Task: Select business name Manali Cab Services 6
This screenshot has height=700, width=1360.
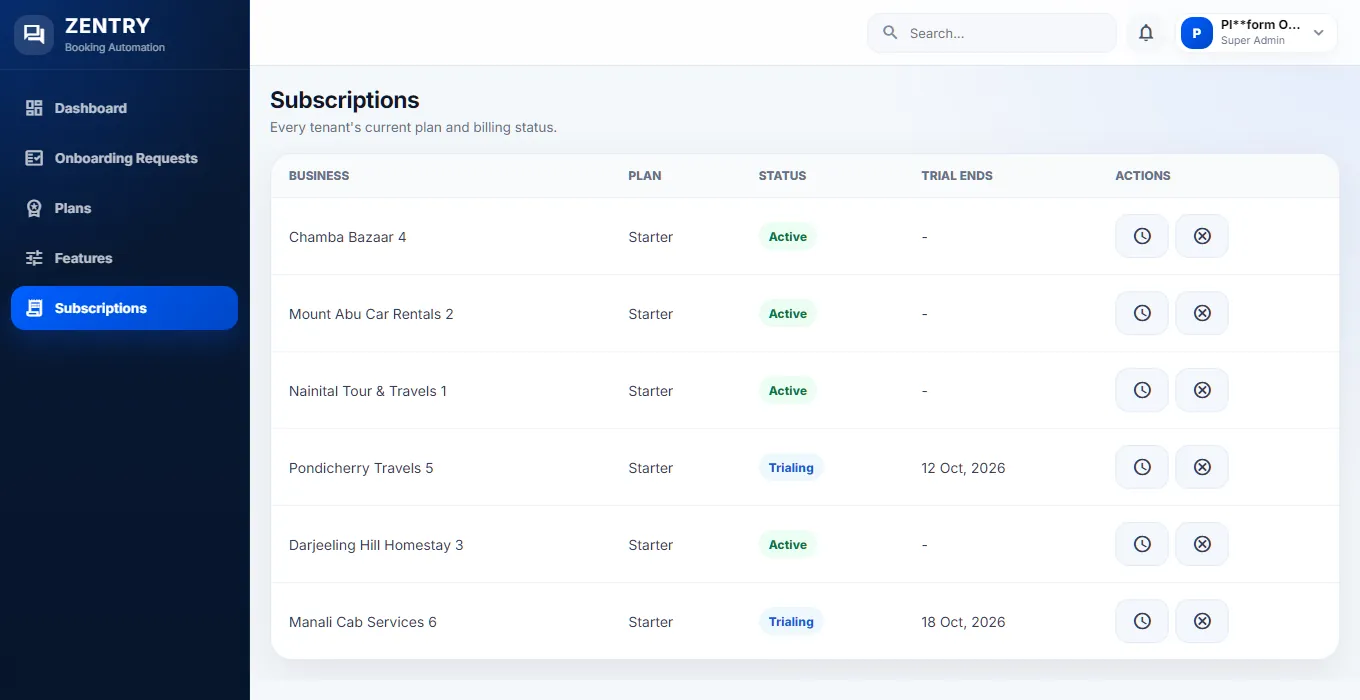Action: click(363, 622)
